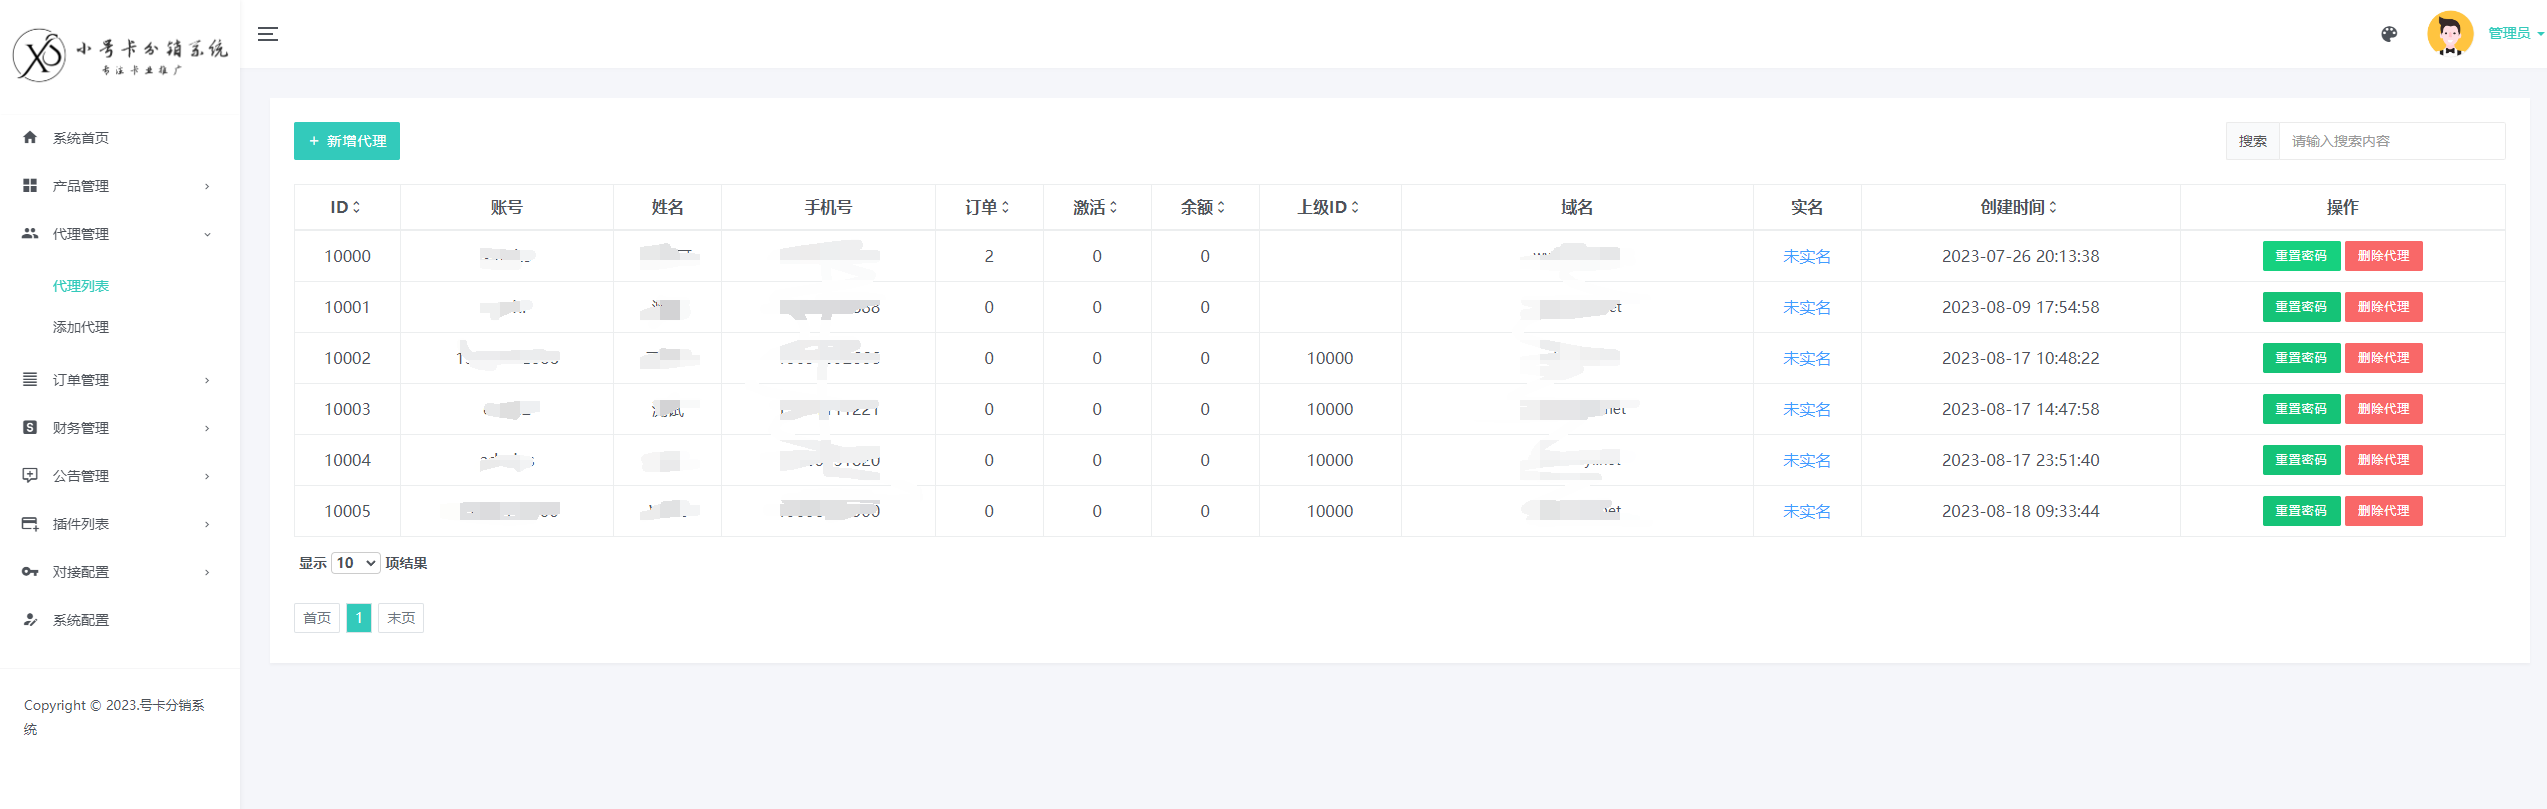Image resolution: width=2547 pixels, height=809 pixels.
Task: Select the 代理列表 submenu item
Action: (x=81, y=286)
